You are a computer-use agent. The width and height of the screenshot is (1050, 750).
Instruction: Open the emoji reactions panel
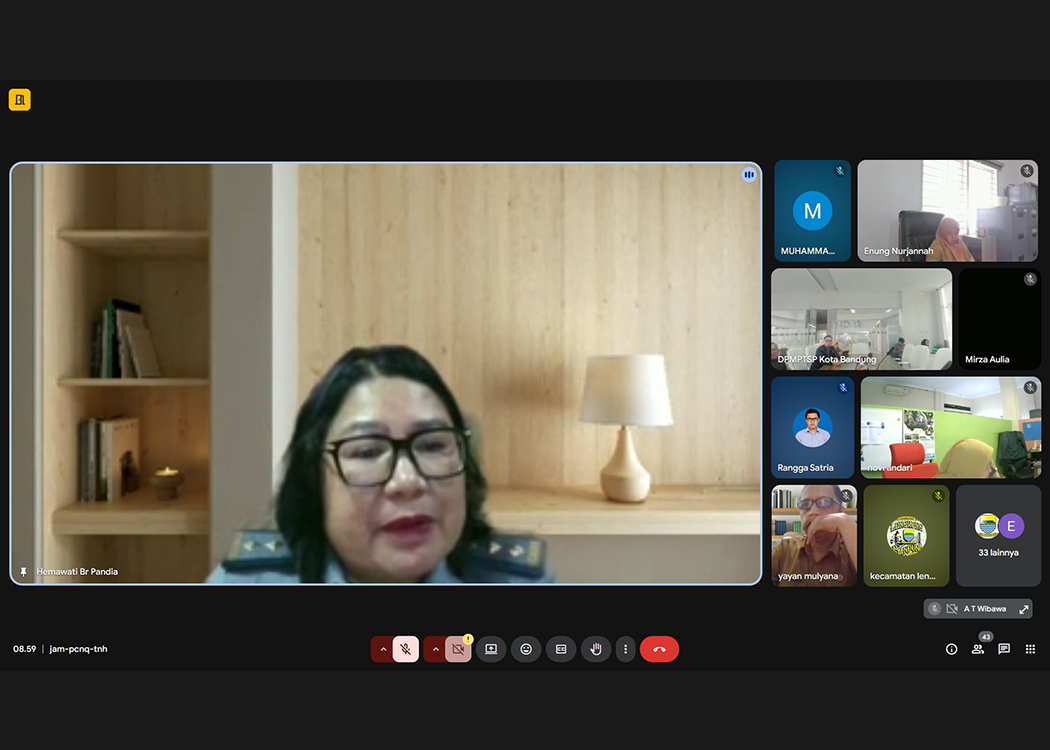tap(526, 649)
